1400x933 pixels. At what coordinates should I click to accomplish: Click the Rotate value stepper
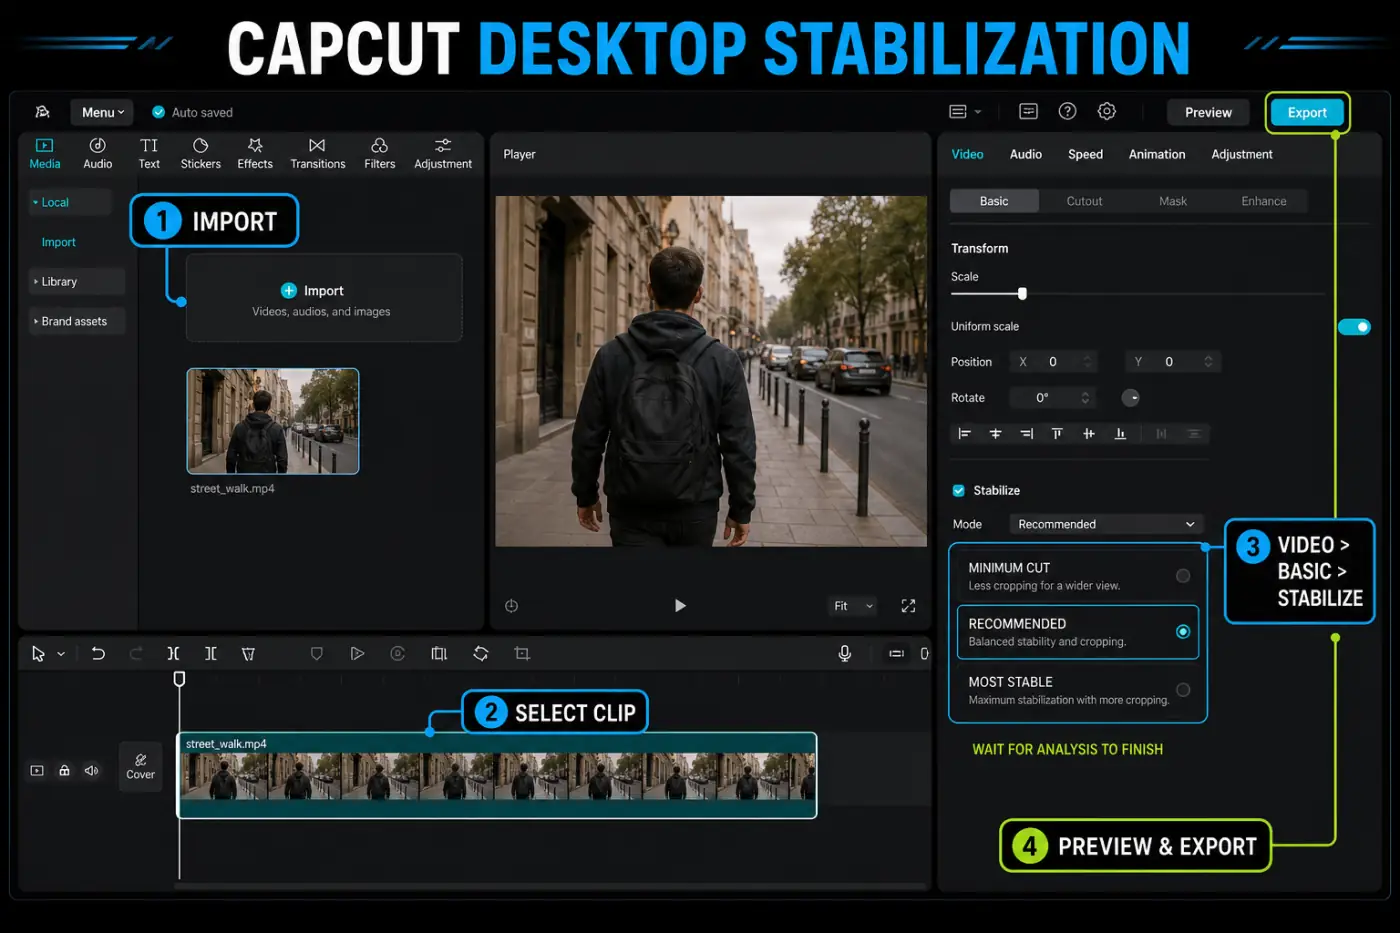[x=1085, y=398]
